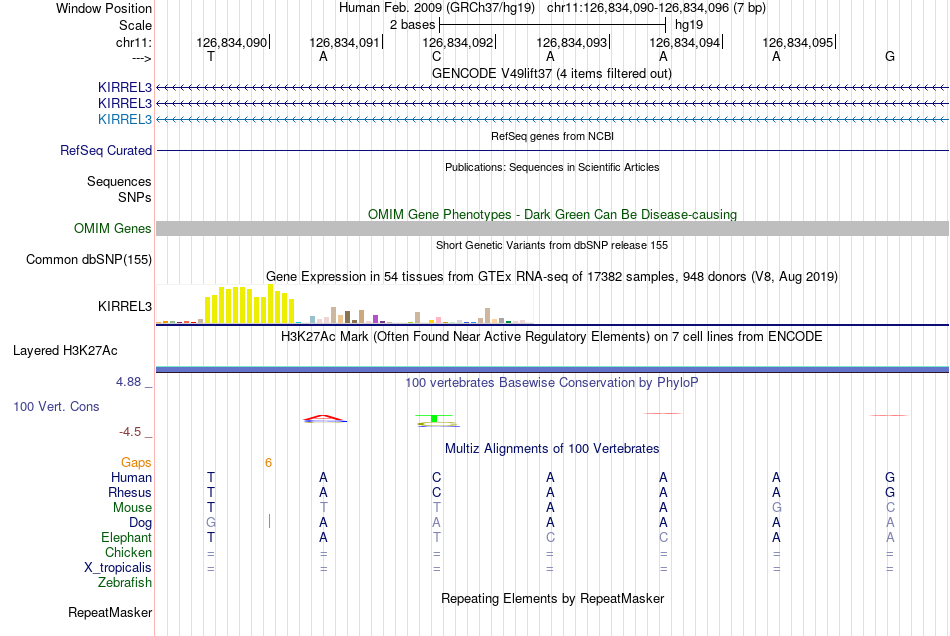Click the Window Position track label
Screen dimensions: 950x636
pyautogui.click(x=104, y=8)
